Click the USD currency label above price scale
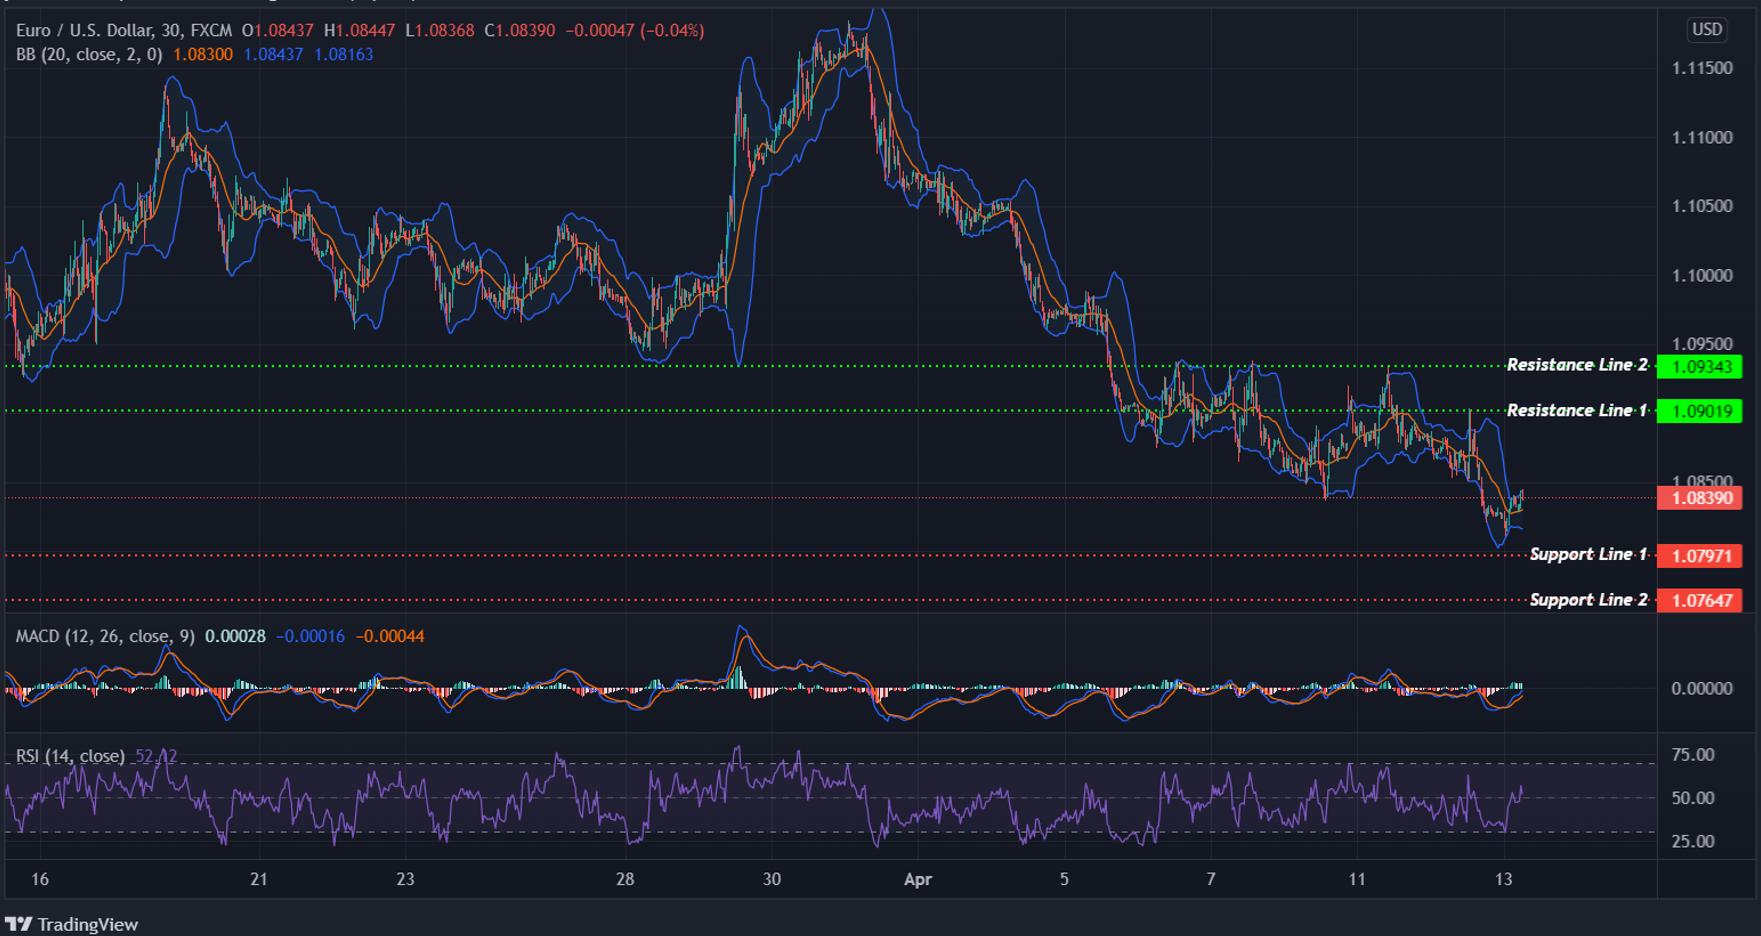1761x936 pixels. tap(1707, 29)
